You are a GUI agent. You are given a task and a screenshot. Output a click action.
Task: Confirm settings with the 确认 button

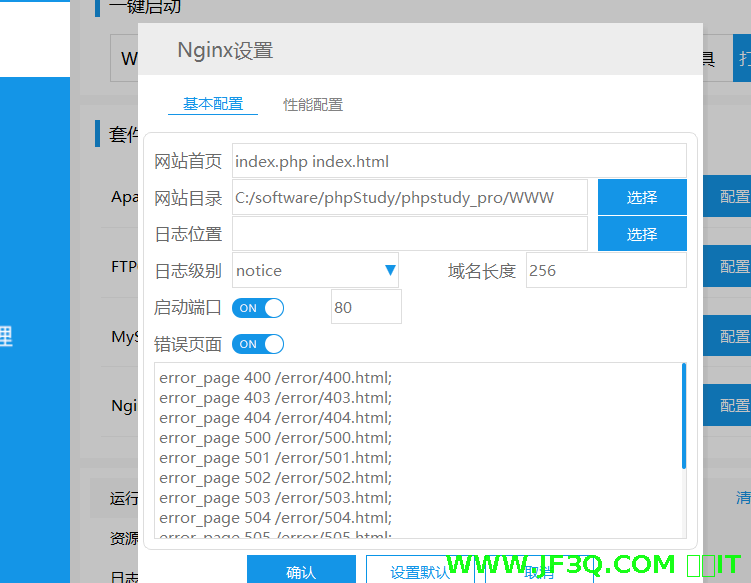point(301,572)
